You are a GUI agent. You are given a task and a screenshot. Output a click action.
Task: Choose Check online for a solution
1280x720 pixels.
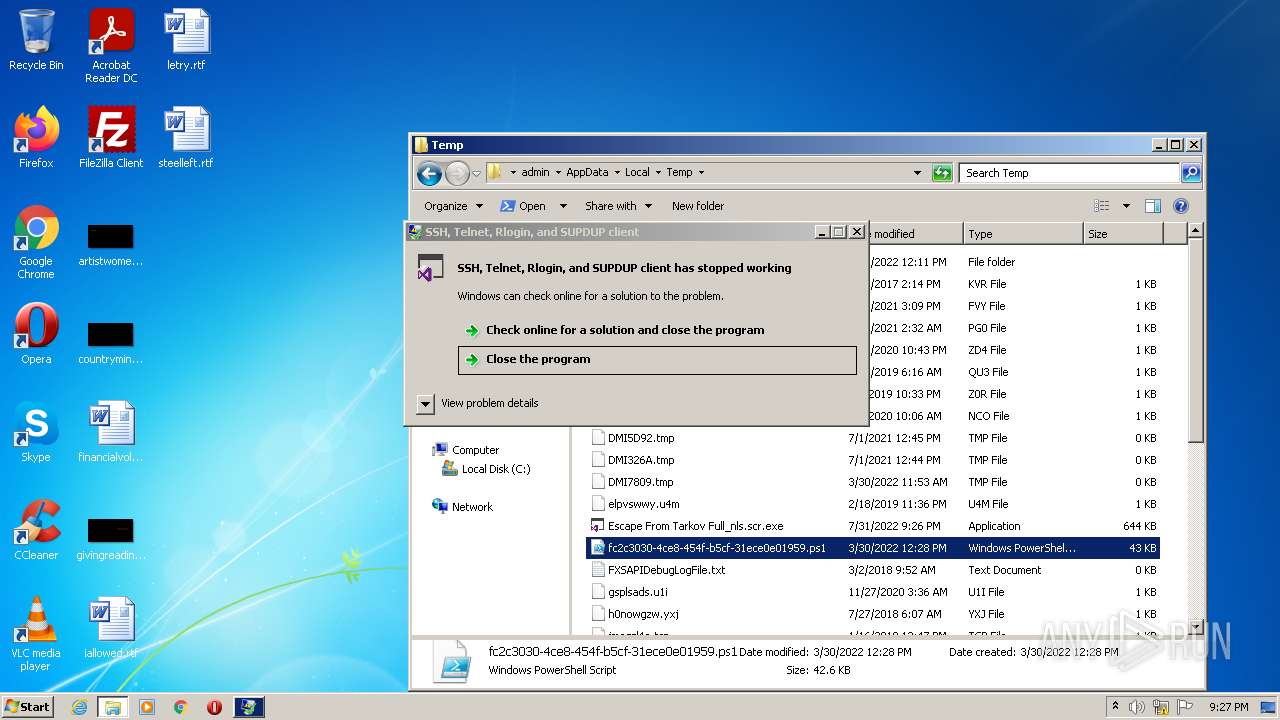[x=657, y=330]
